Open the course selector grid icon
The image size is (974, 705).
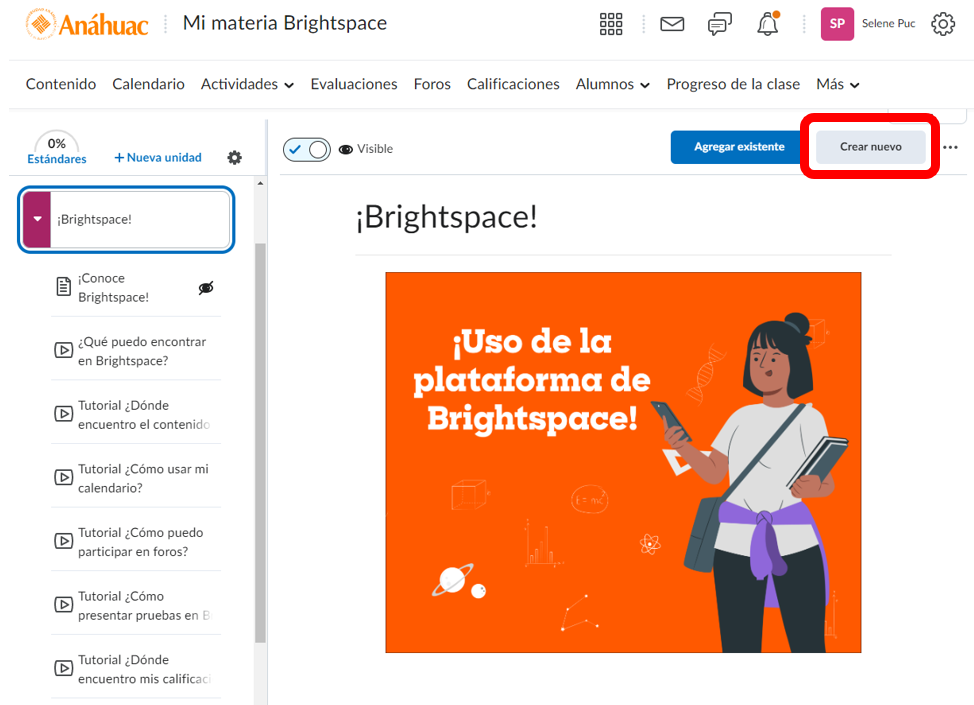[610, 24]
